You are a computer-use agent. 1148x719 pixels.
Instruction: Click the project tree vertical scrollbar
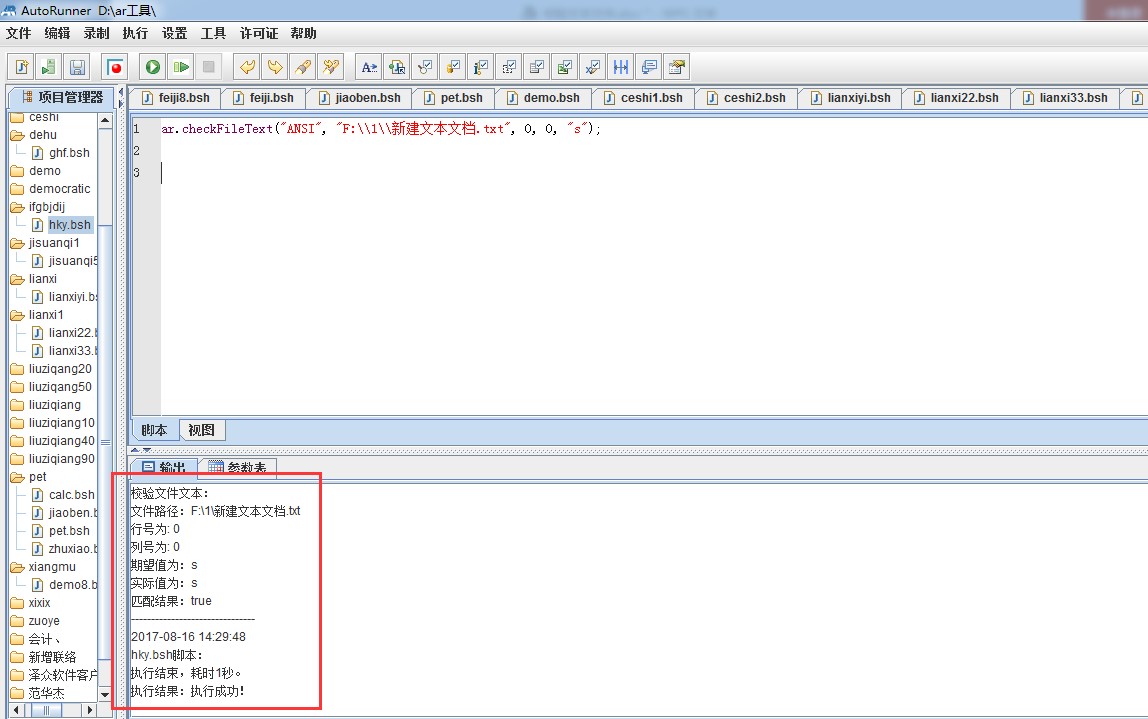coord(105,400)
